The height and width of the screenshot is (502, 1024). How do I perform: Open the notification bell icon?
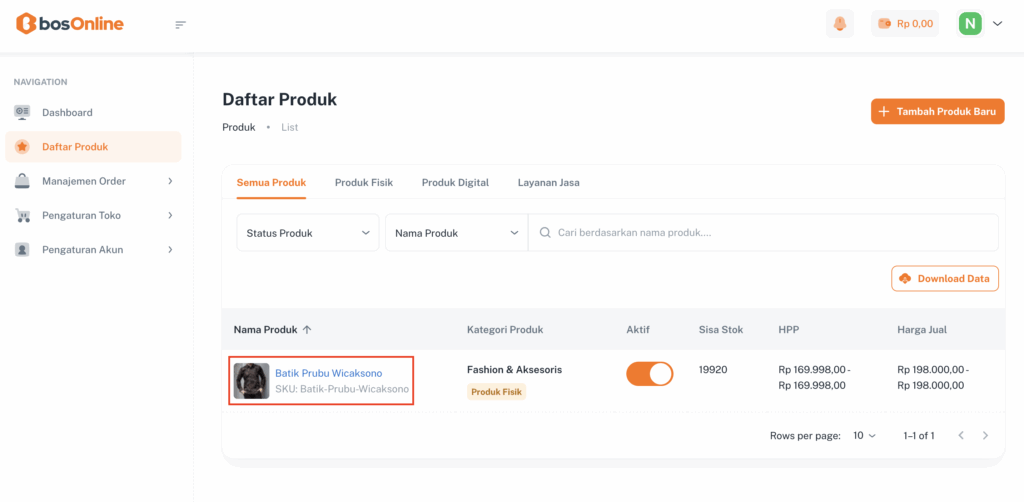pyautogui.click(x=840, y=24)
